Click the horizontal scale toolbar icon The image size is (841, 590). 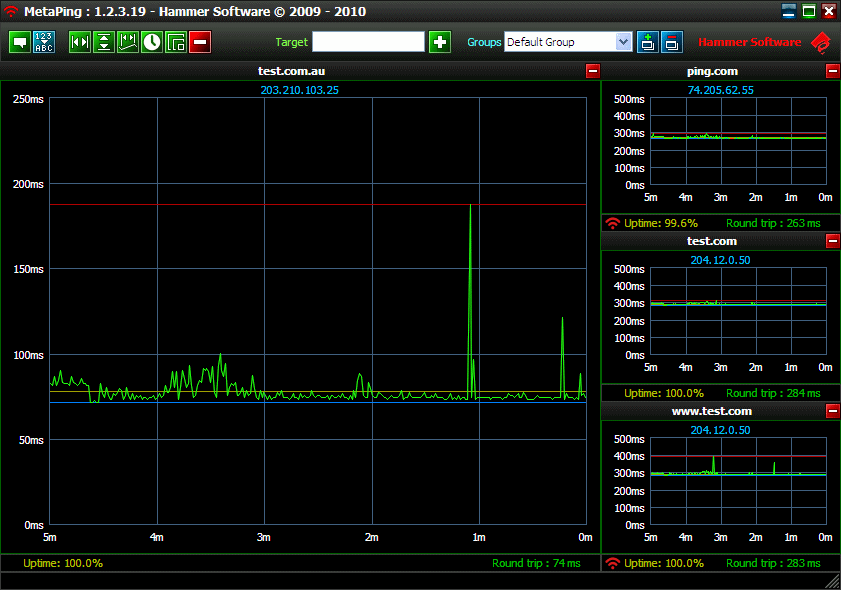[80, 42]
